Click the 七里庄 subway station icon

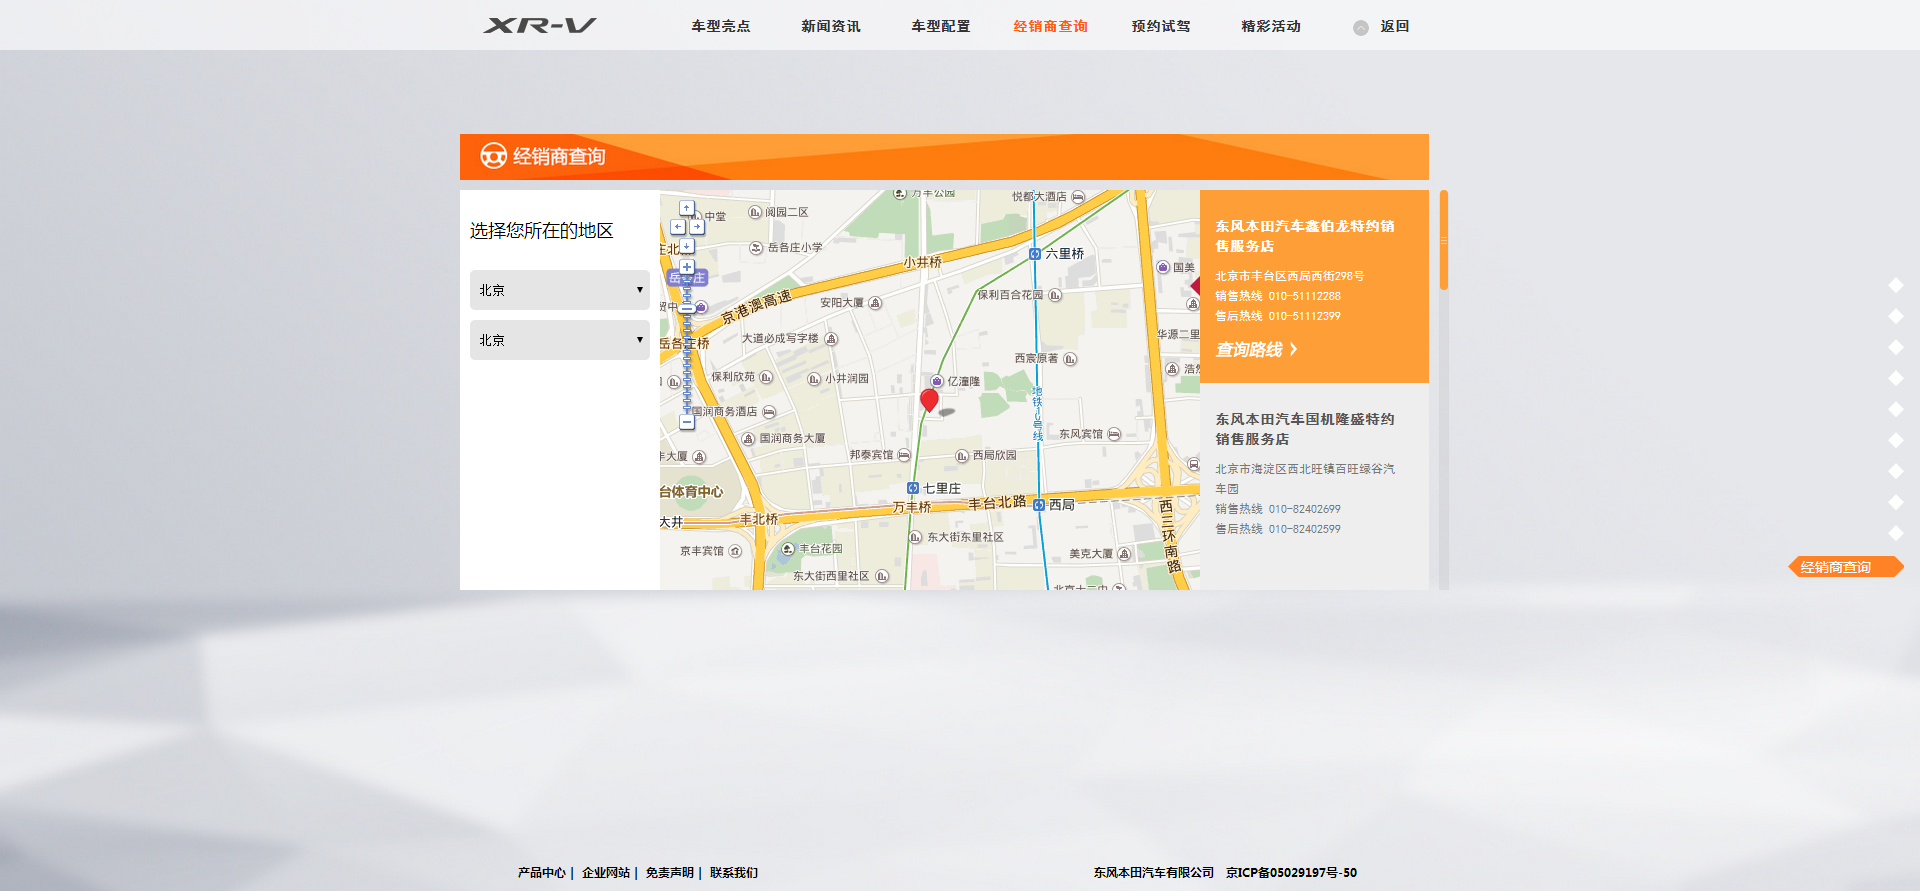point(913,488)
